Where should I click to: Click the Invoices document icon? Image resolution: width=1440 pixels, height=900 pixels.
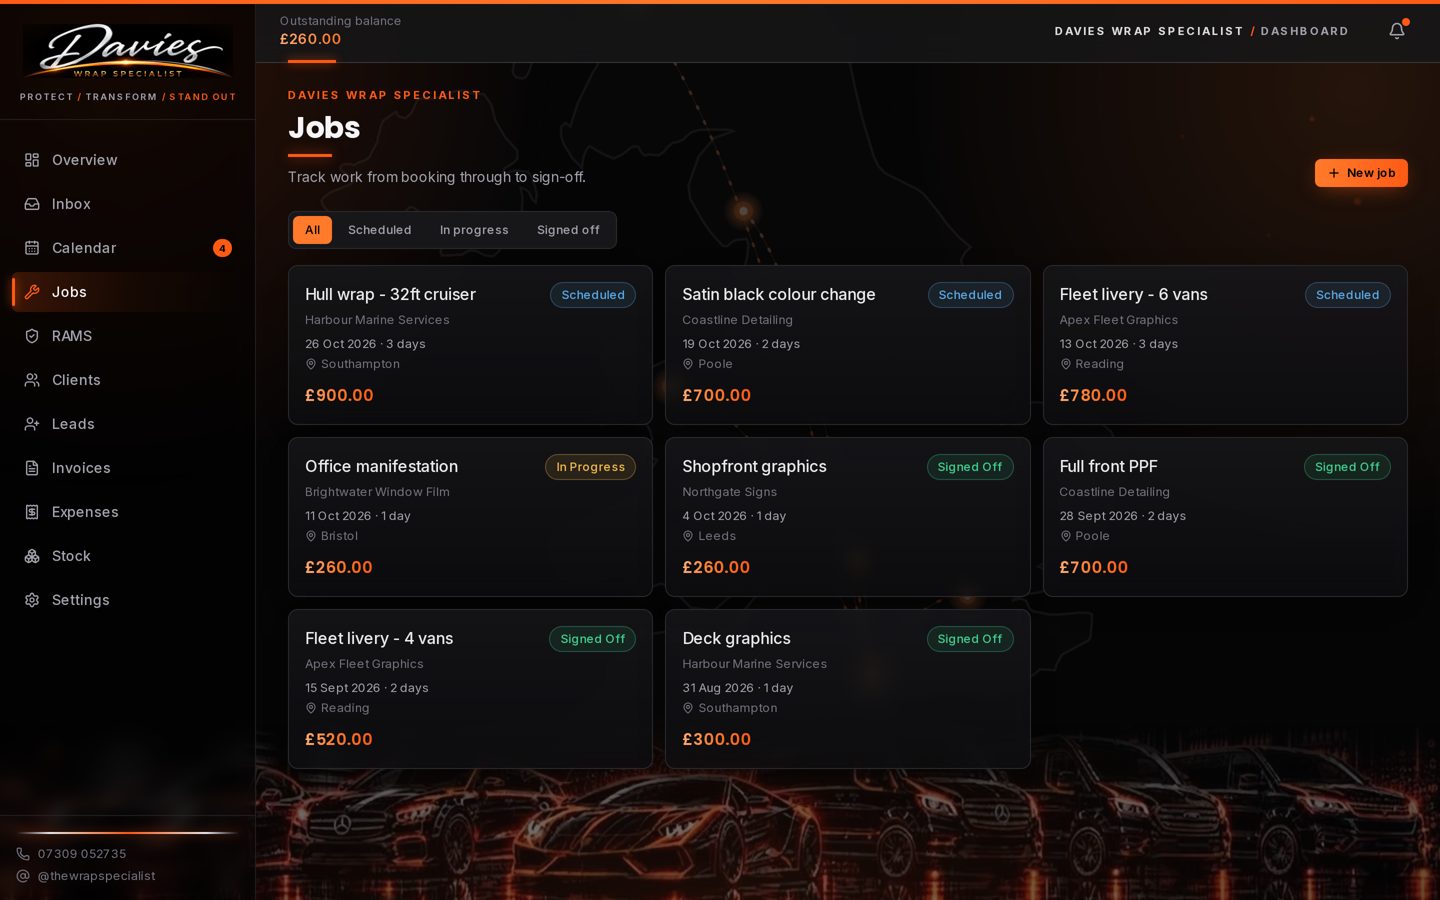point(32,468)
